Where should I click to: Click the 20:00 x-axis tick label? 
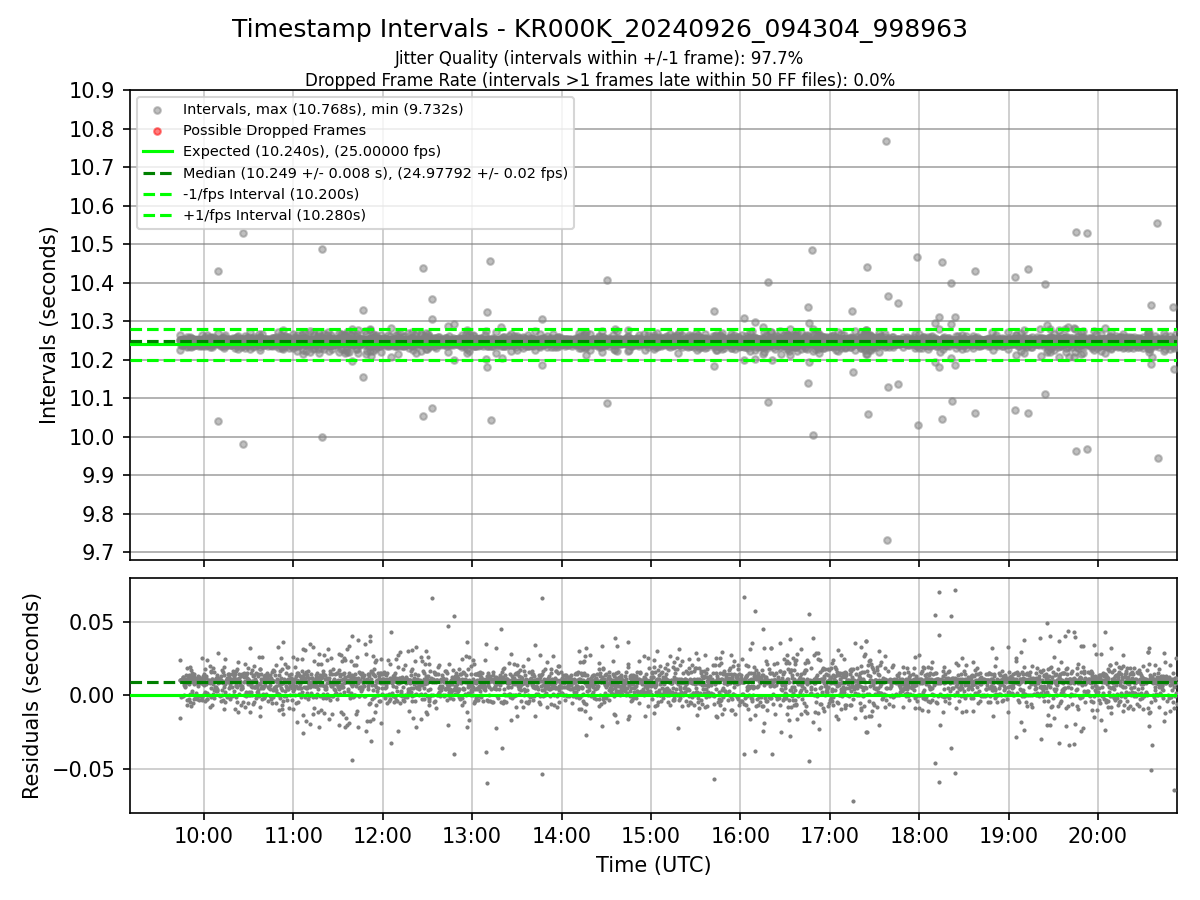[1098, 835]
